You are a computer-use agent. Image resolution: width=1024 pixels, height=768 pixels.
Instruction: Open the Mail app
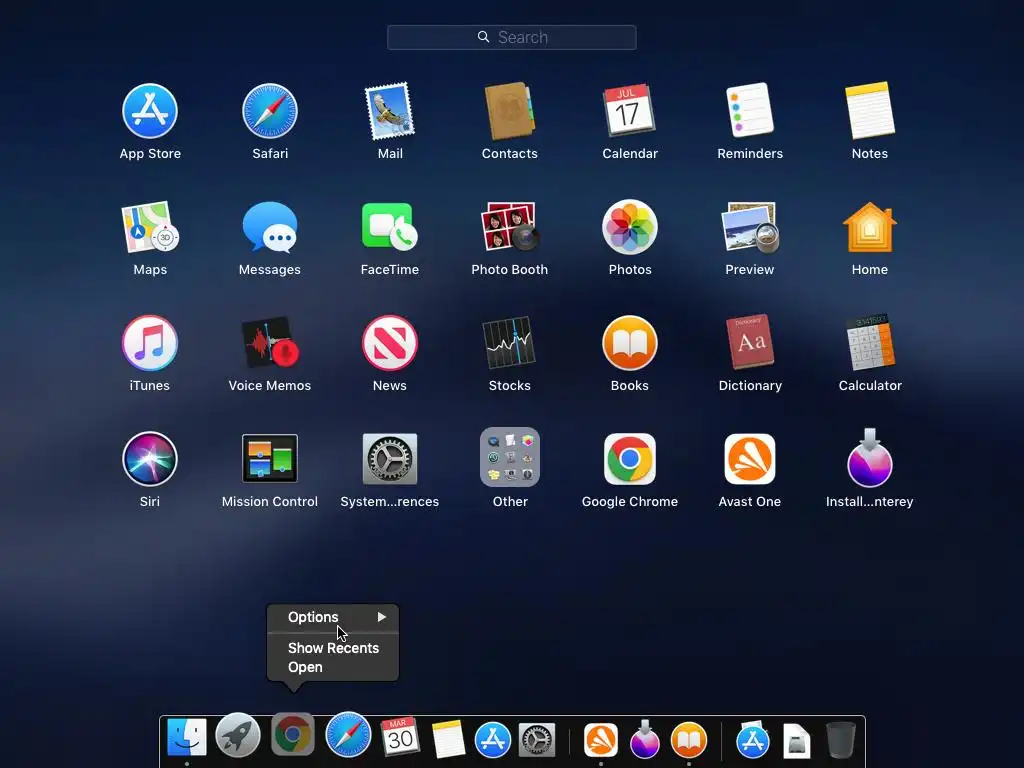[x=390, y=111]
